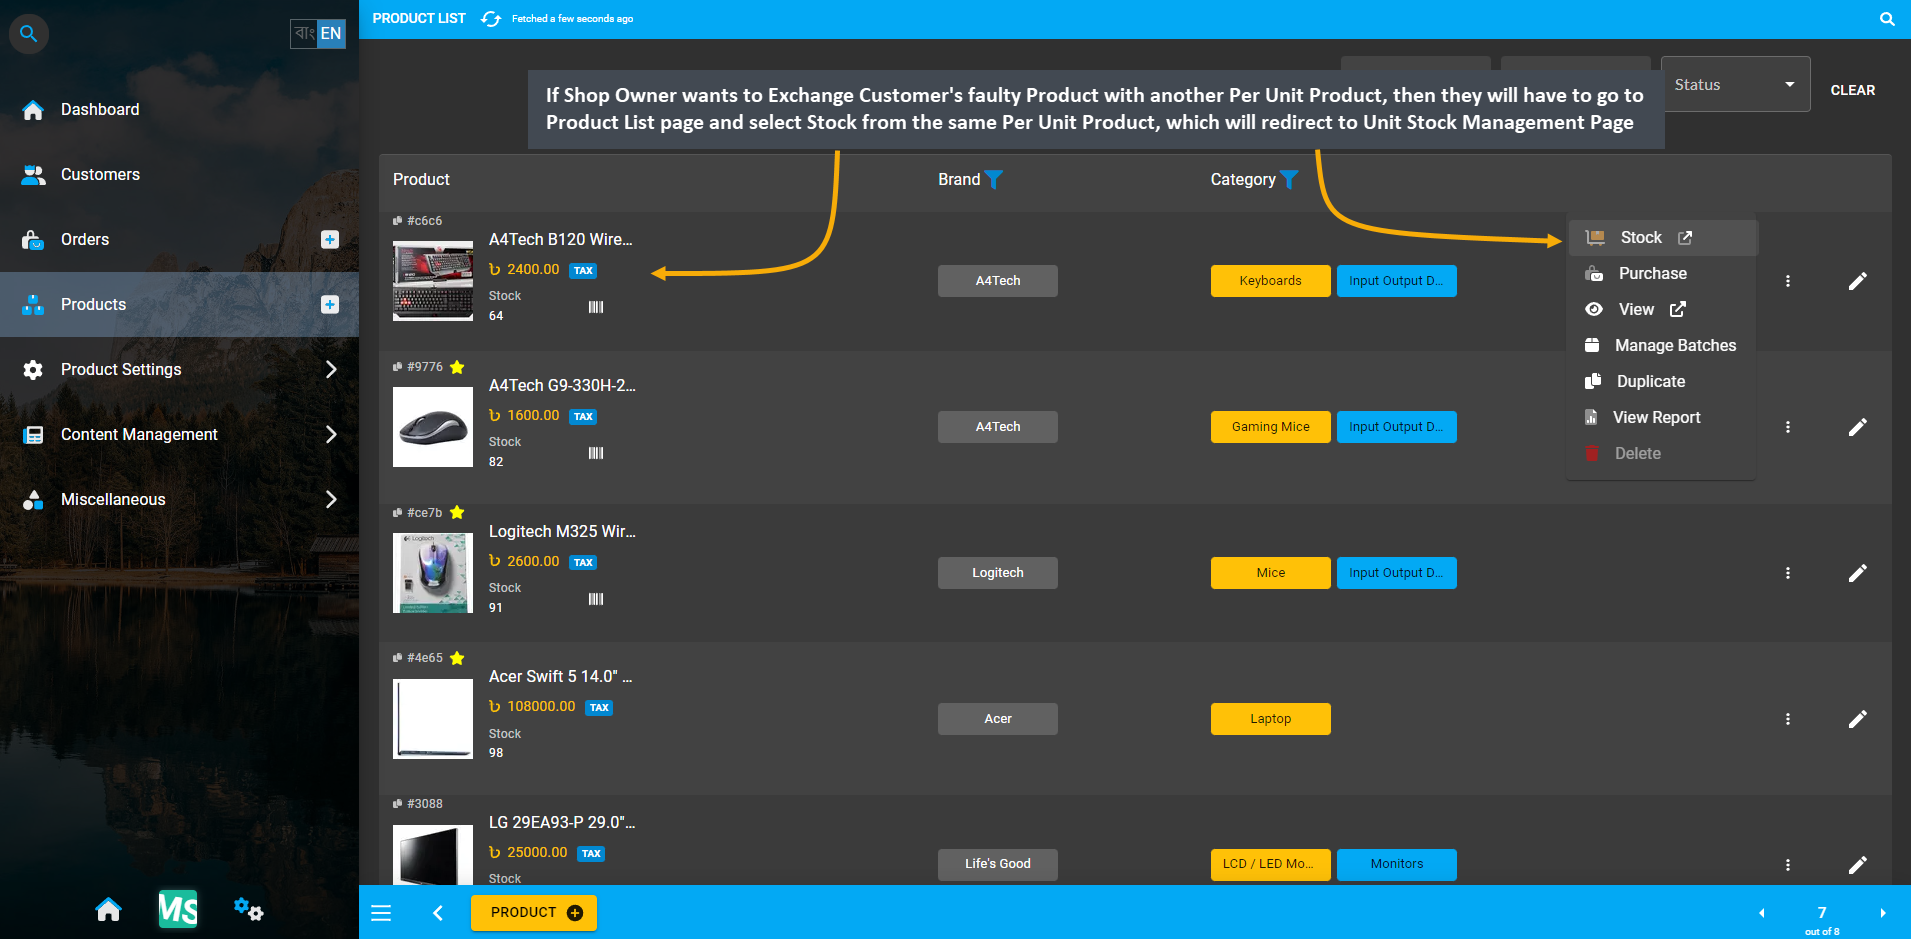Image resolution: width=1911 pixels, height=939 pixels.
Task: Click the sidebar search icon
Action: pyautogui.click(x=29, y=34)
